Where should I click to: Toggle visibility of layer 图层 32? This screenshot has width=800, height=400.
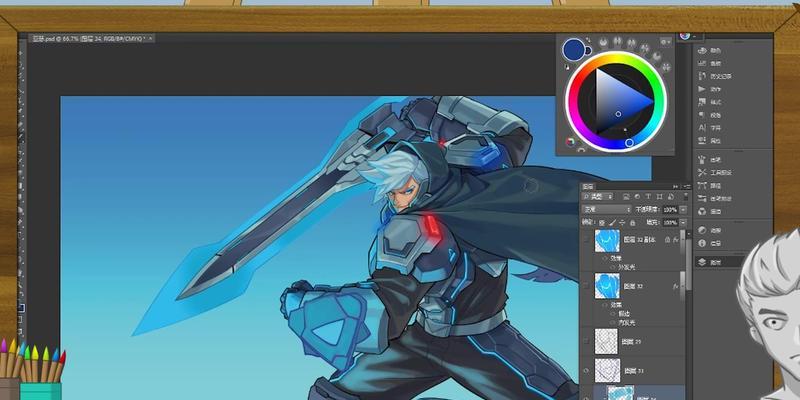[586, 285]
